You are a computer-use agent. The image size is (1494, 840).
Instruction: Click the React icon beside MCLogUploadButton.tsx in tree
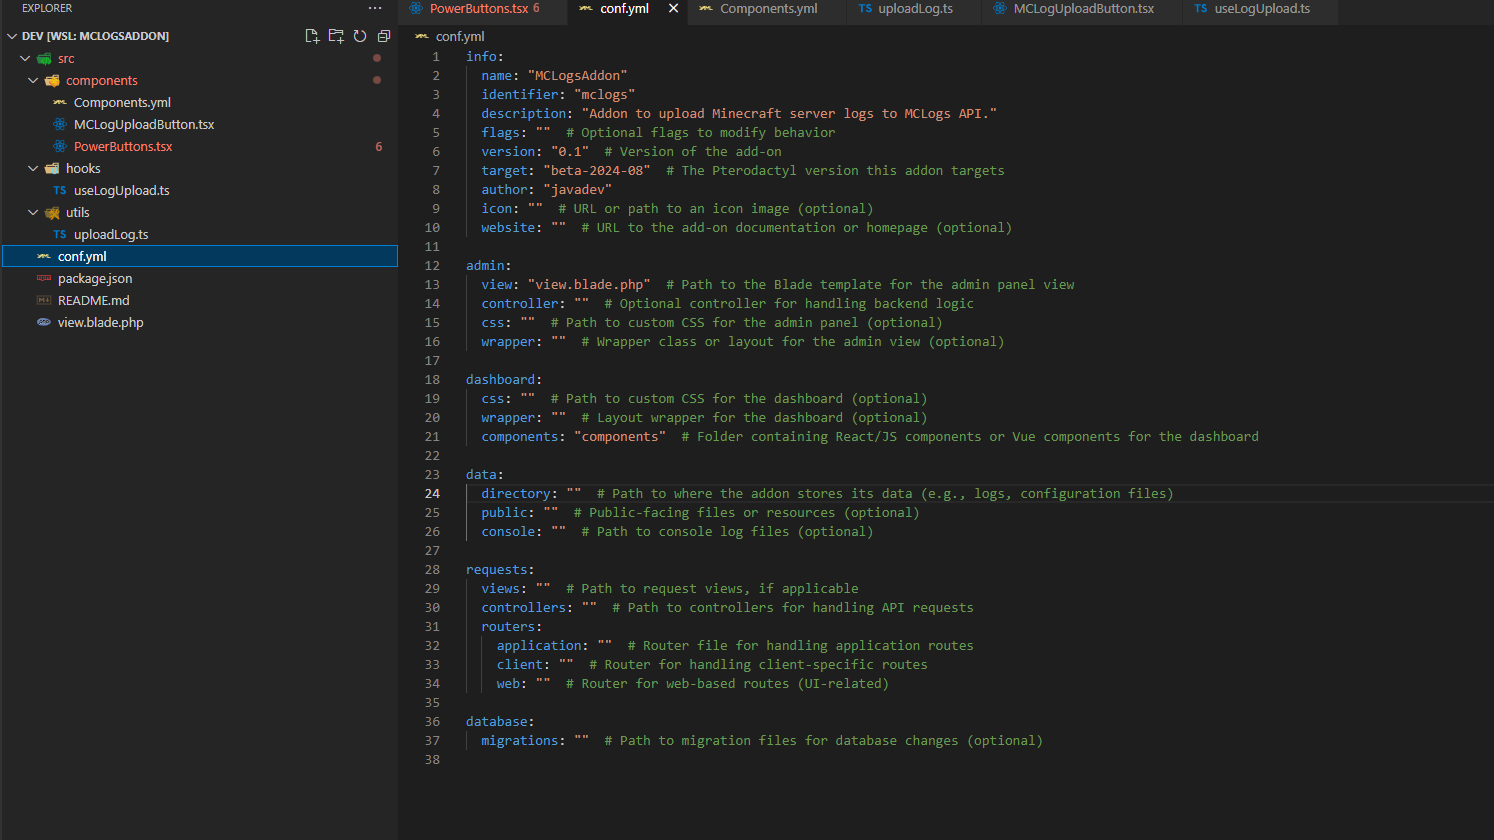coord(60,124)
